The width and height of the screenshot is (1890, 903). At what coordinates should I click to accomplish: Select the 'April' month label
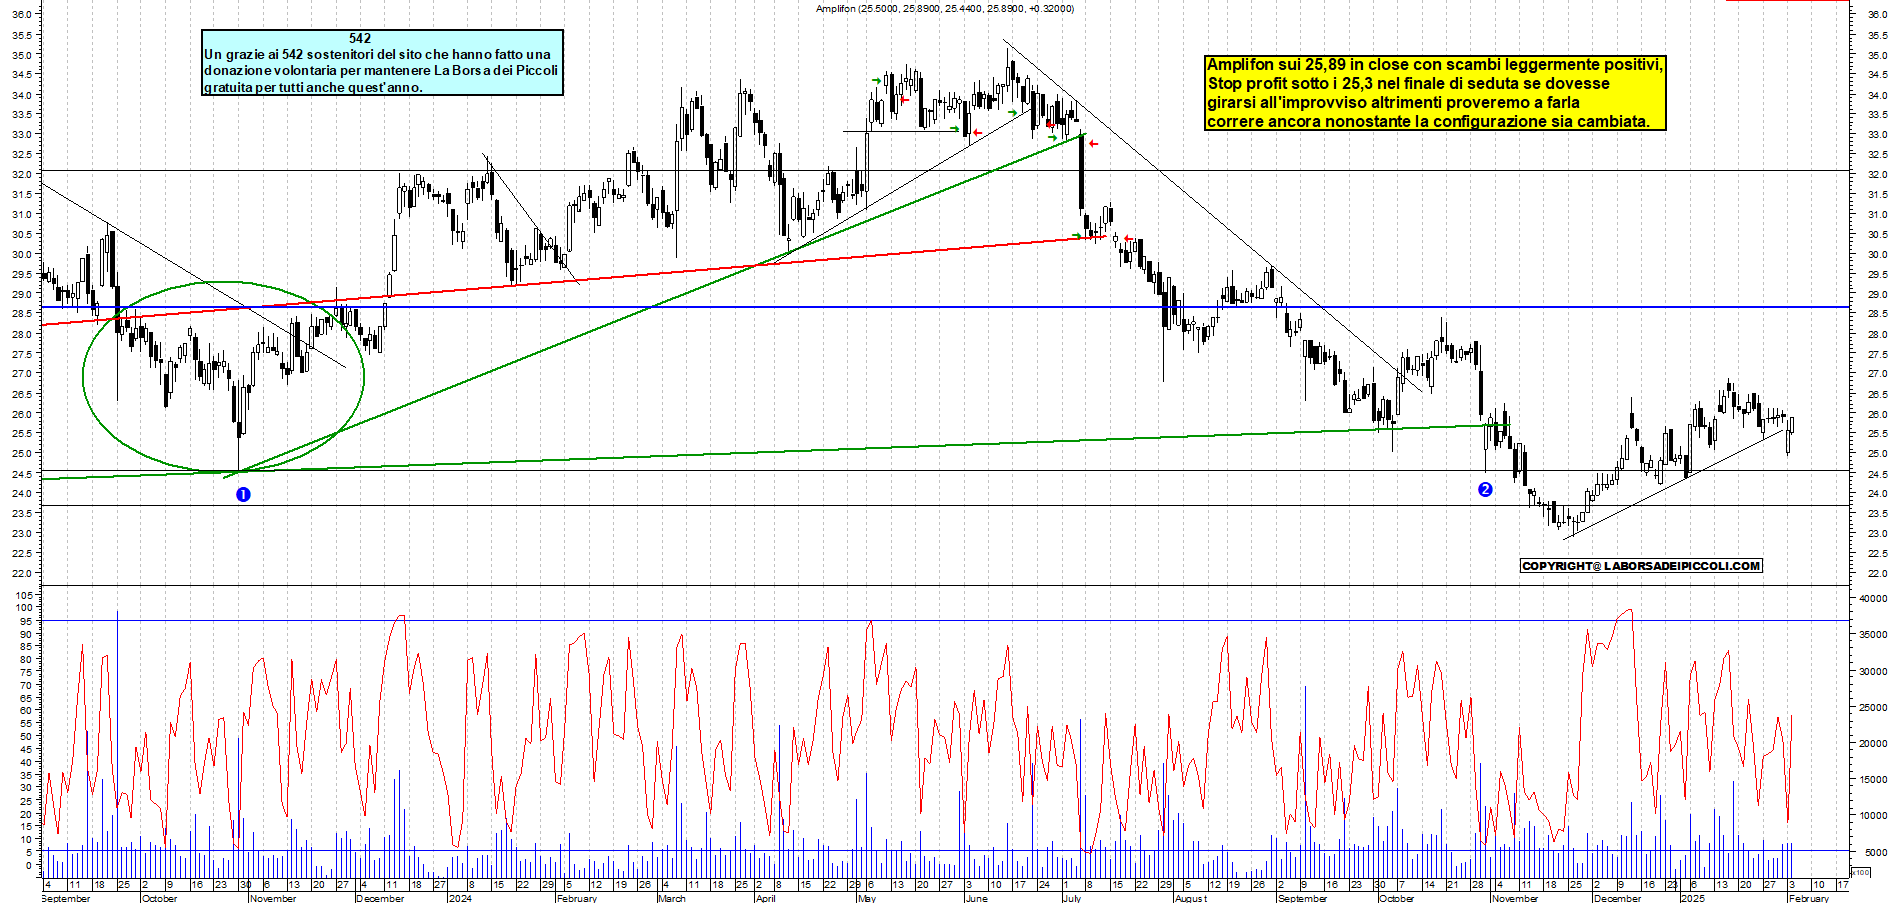(766, 898)
